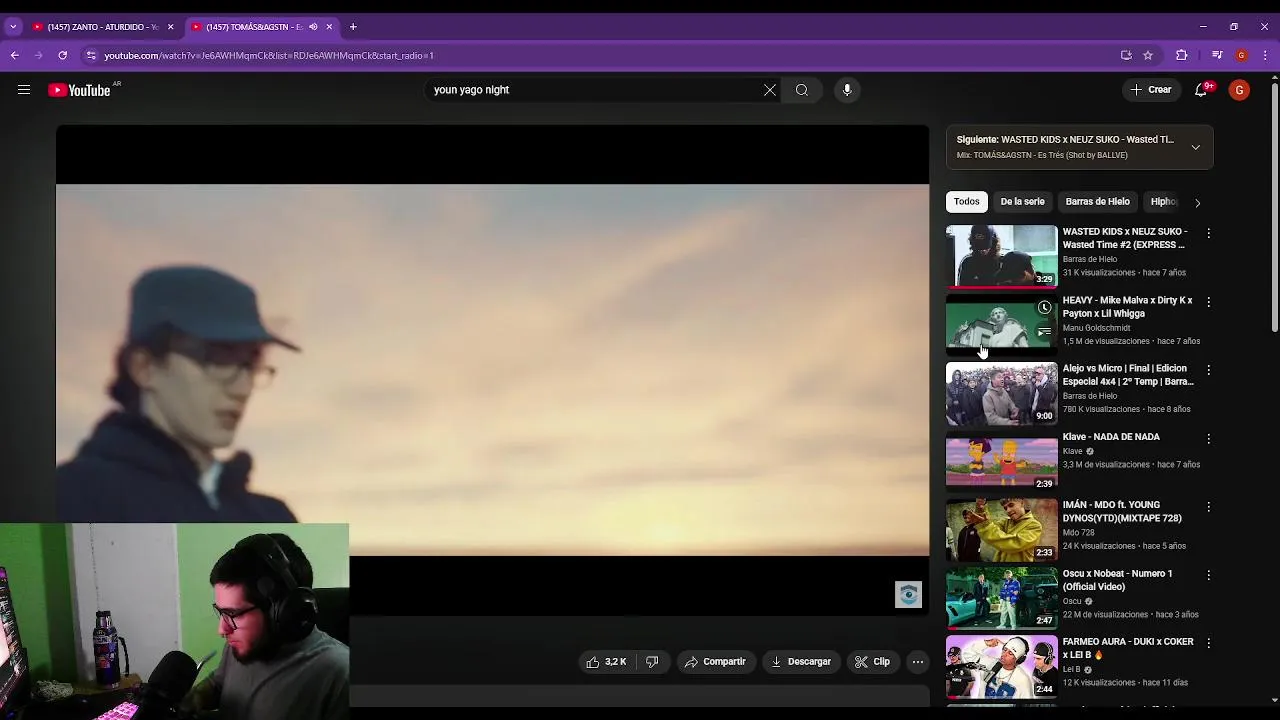Image resolution: width=1280 pixels, height=720 pixels.
Task: Run search with the magnifier button
Action: point(802,90)
